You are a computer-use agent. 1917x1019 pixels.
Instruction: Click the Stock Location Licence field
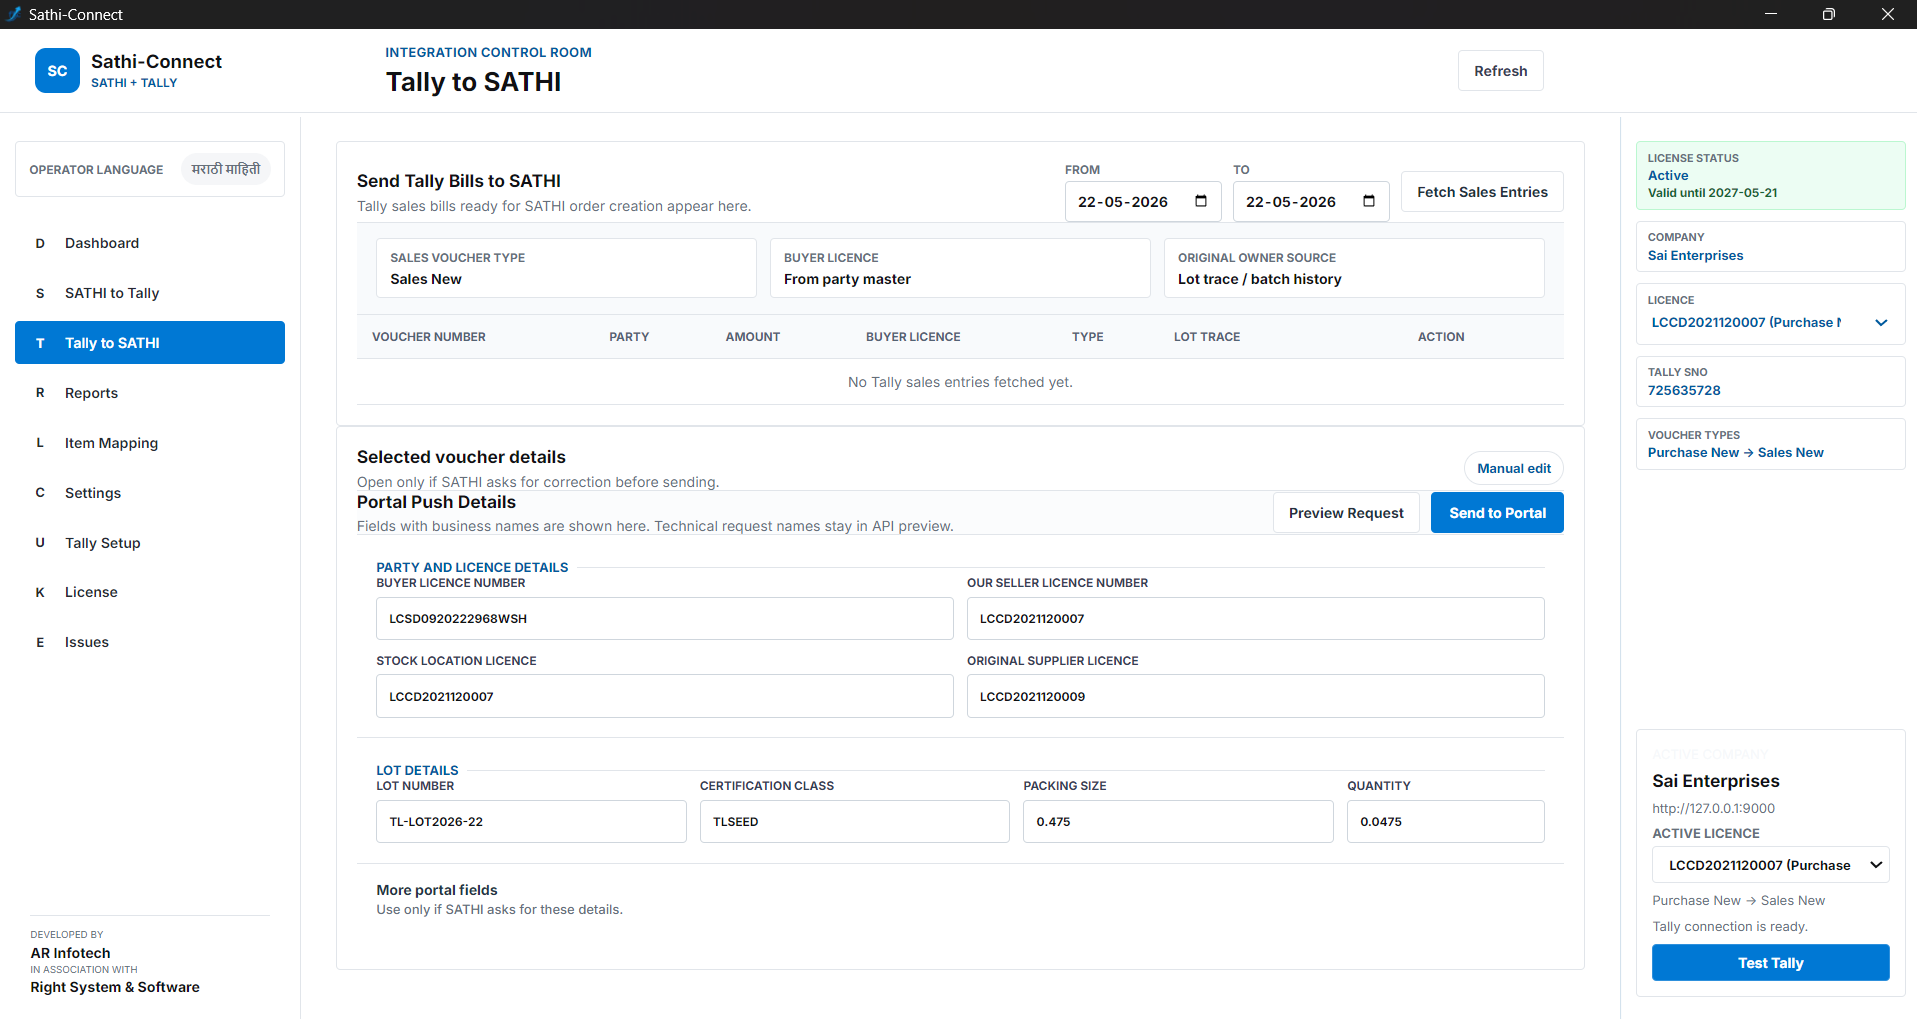pos(664,696)
